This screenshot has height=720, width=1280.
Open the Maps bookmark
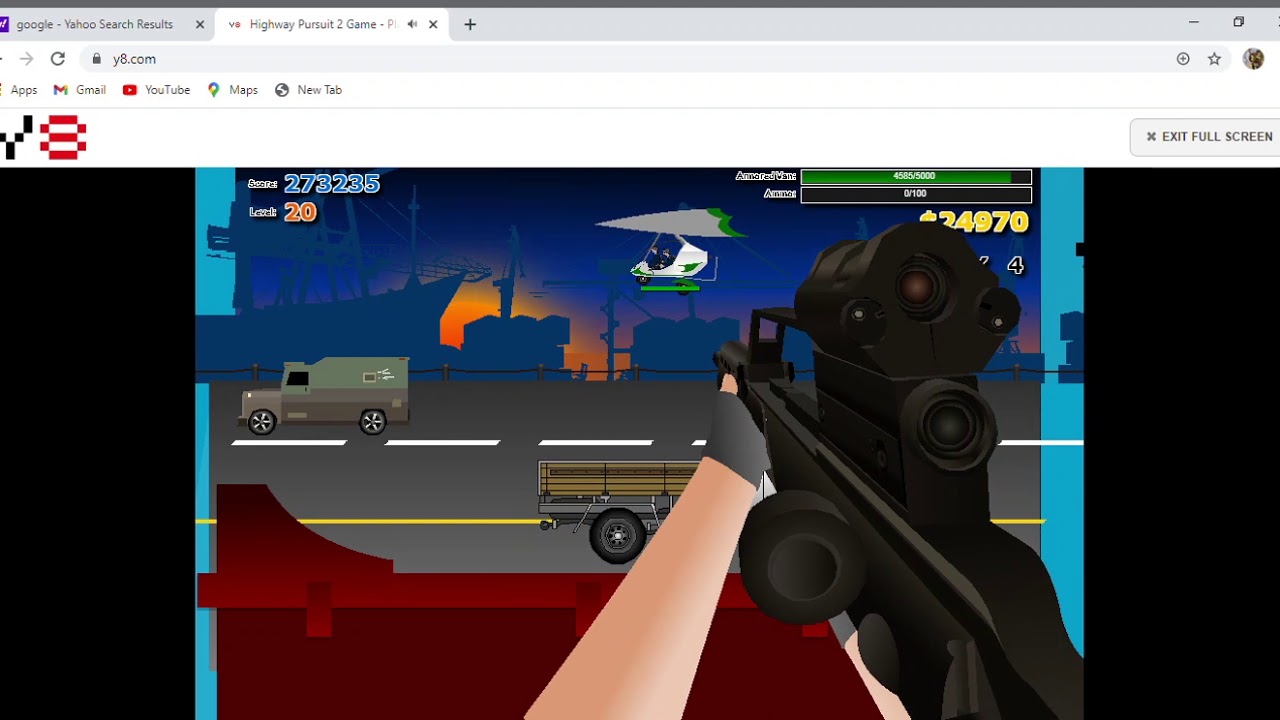232,90
